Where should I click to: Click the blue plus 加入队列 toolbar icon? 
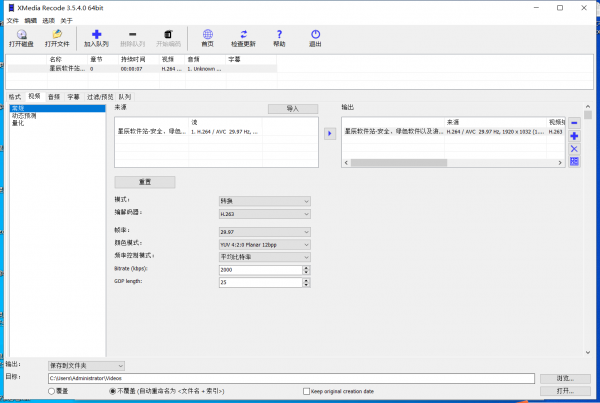[96, 34]
